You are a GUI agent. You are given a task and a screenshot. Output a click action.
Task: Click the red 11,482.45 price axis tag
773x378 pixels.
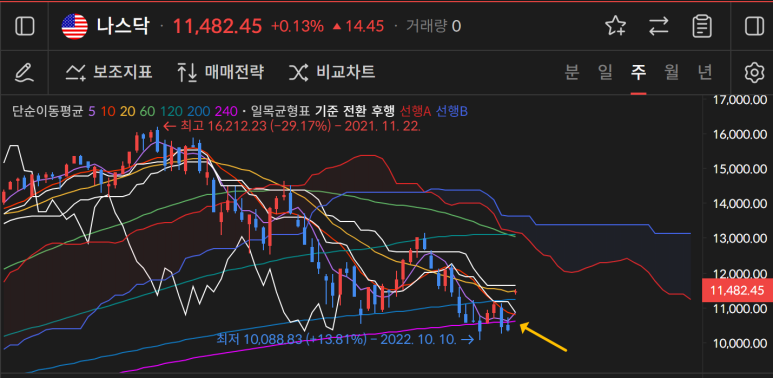click(737, 290)
